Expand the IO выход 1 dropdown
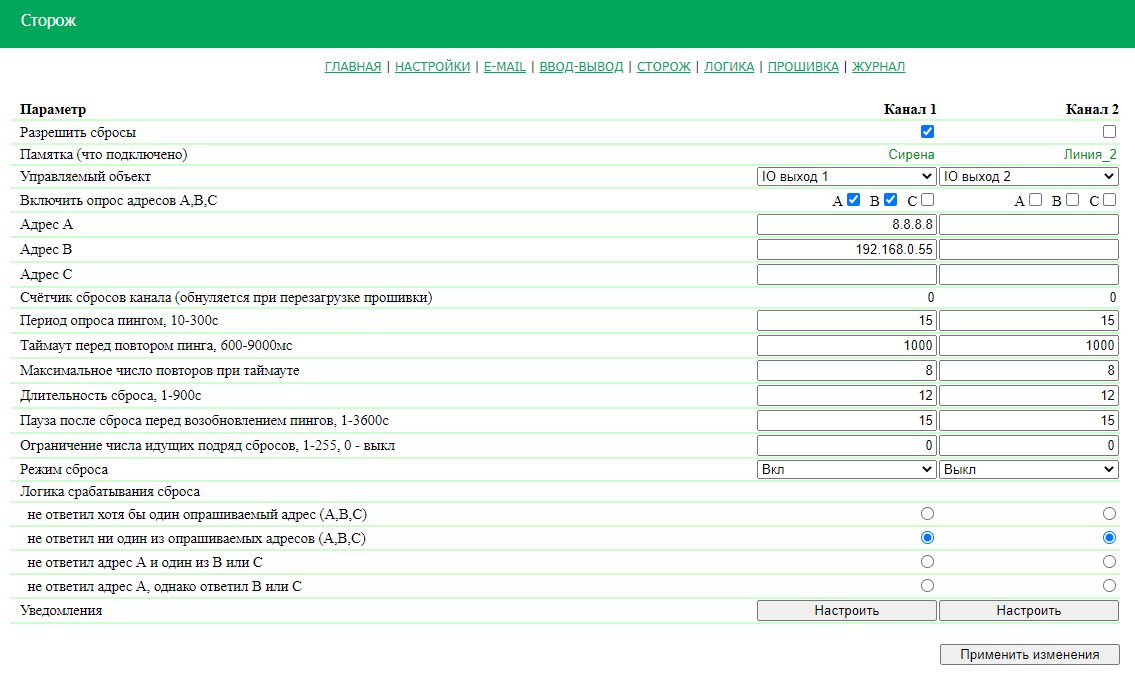 click(847, 177)
